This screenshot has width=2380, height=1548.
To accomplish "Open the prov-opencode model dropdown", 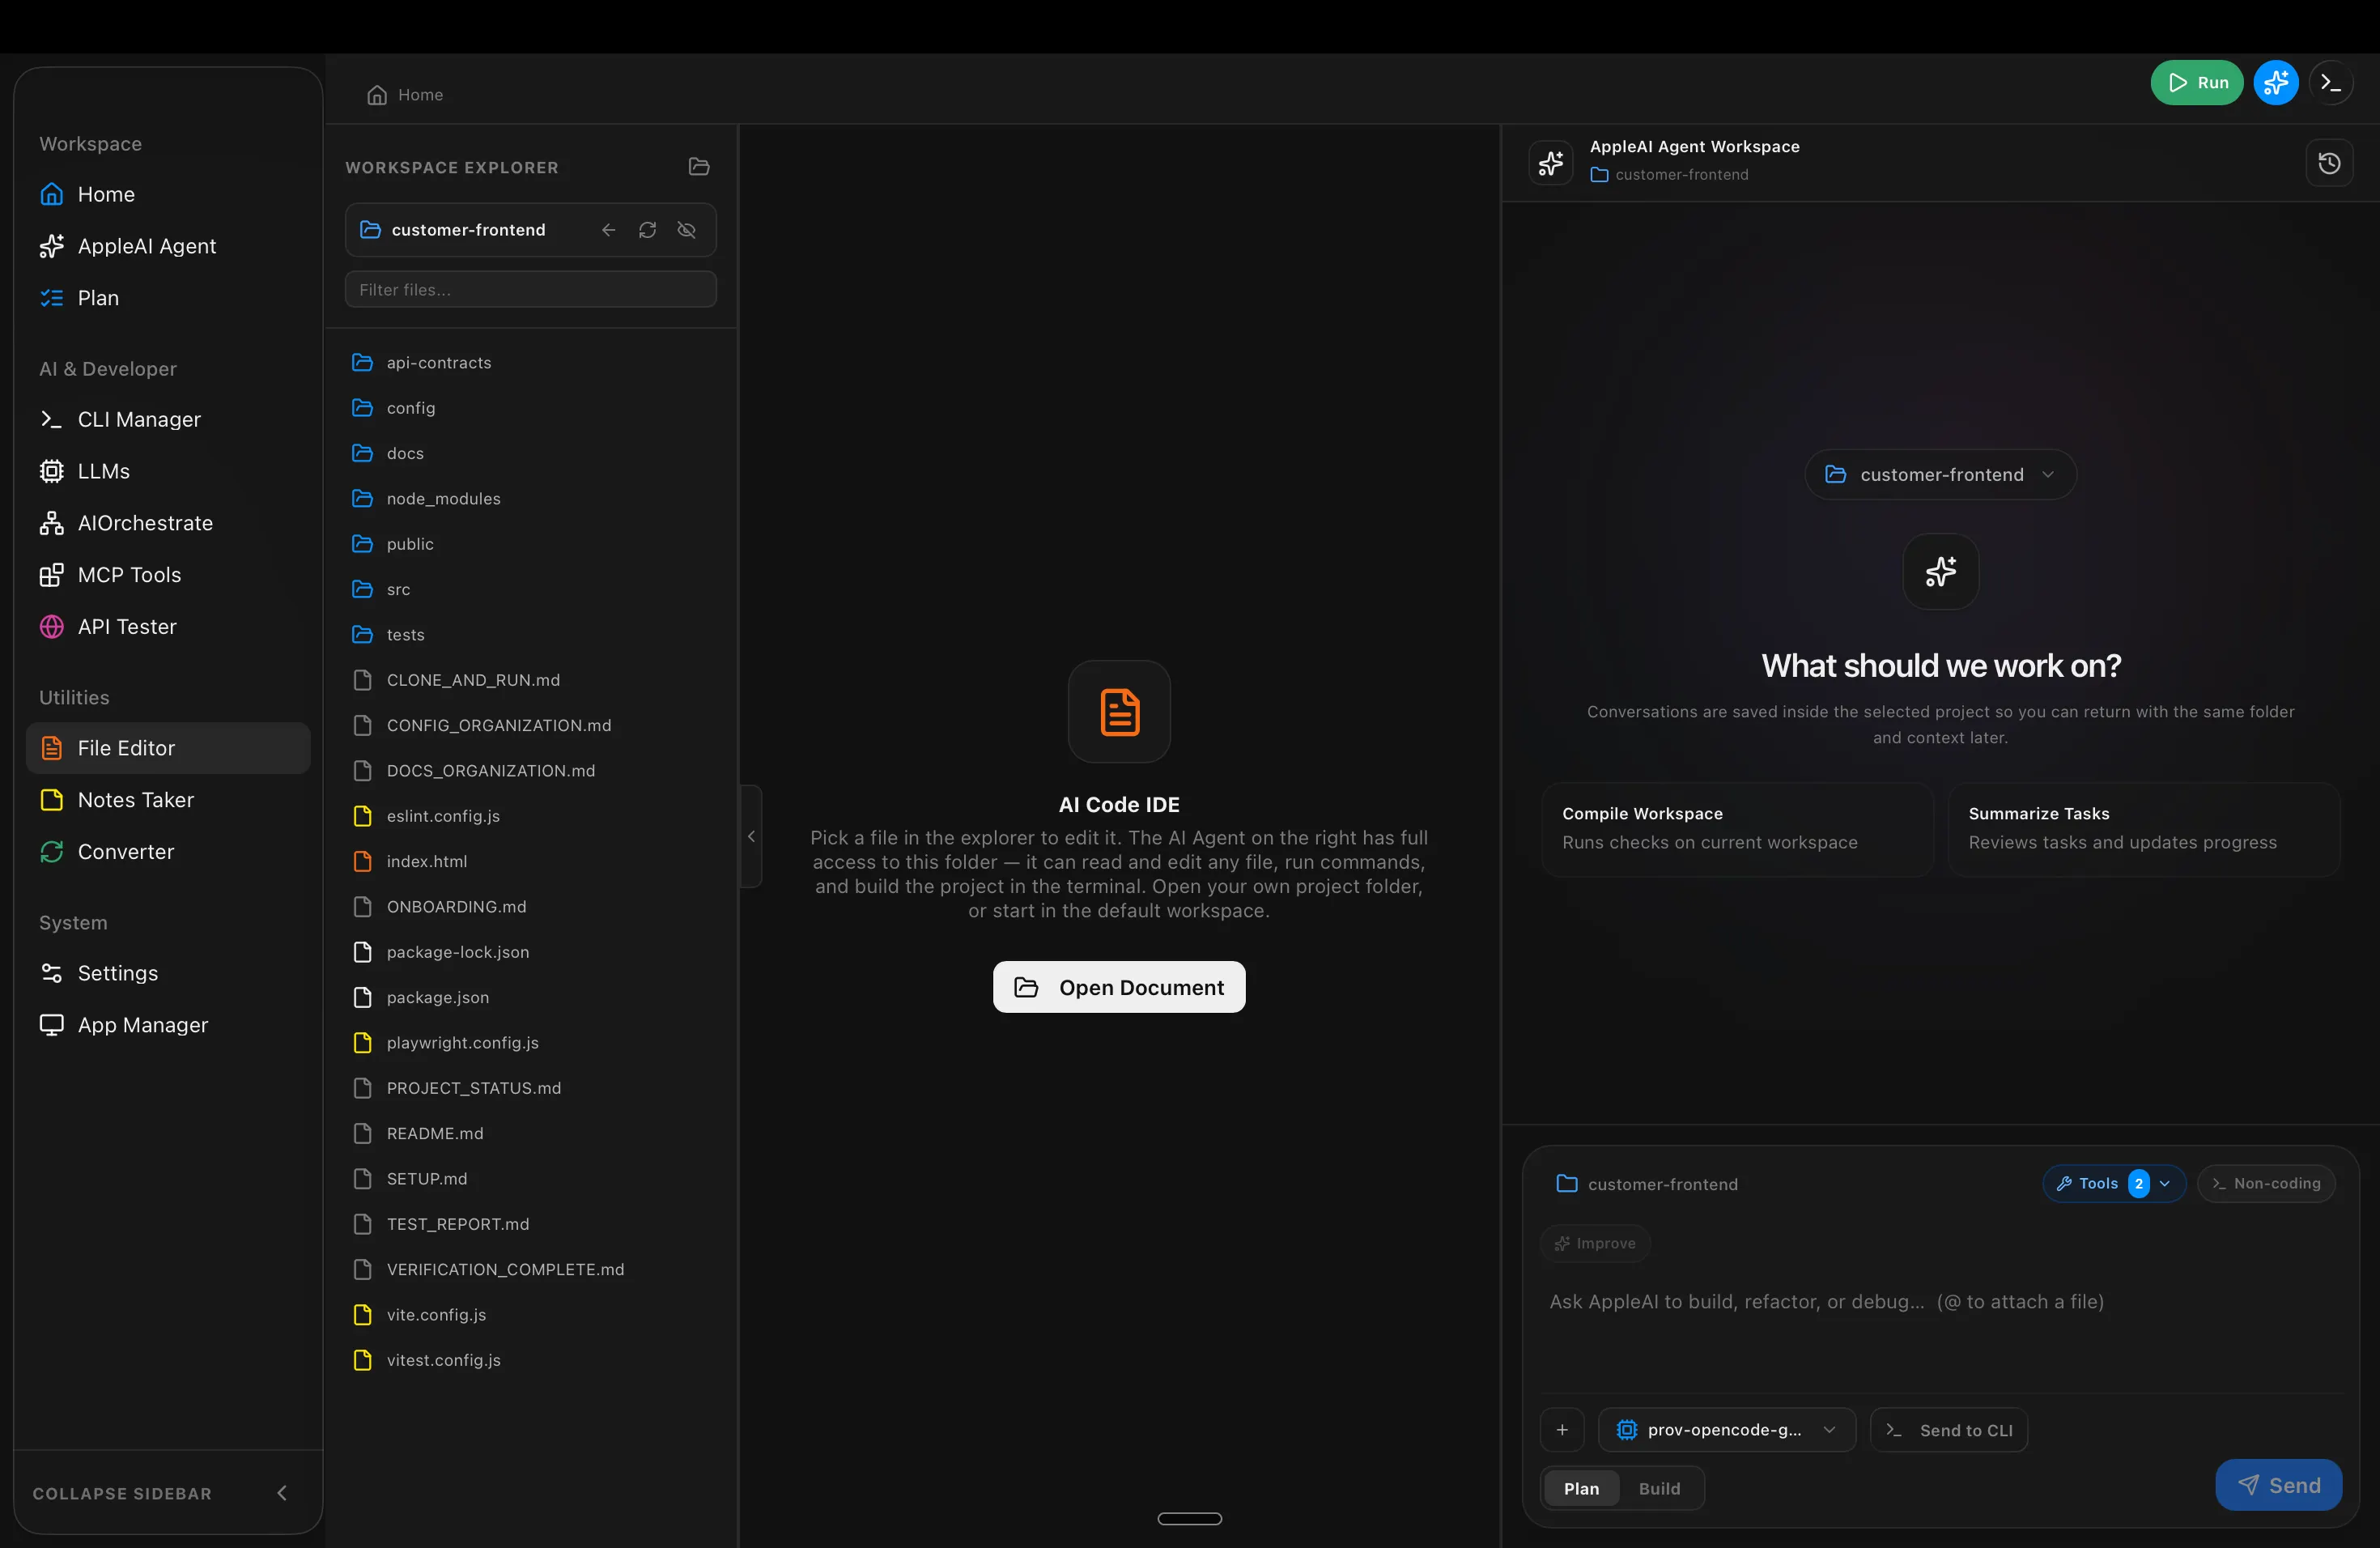I will [x=1726, y=1430].
